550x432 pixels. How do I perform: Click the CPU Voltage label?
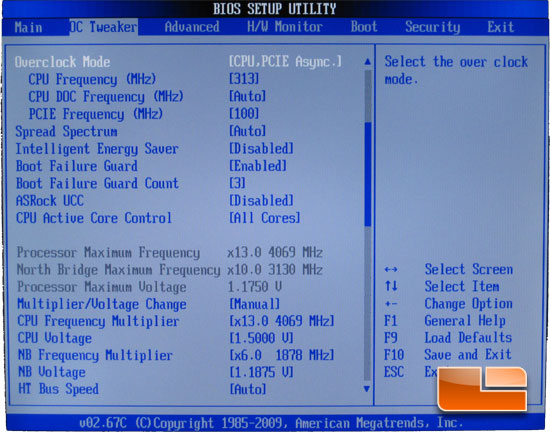click(55, 338)
